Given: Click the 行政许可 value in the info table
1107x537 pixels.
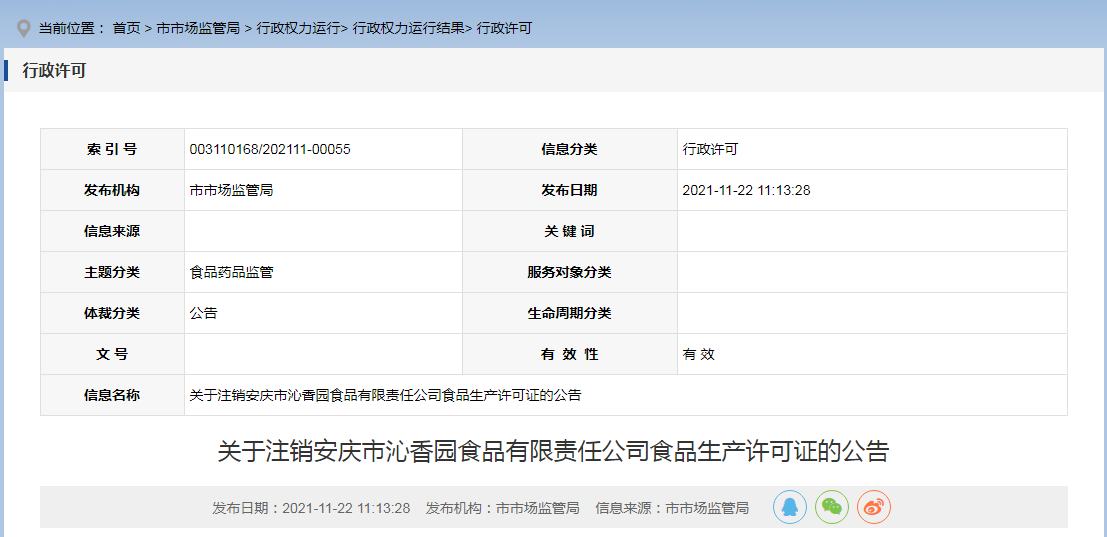Looking at the screenshot, I should click(710, 150).
